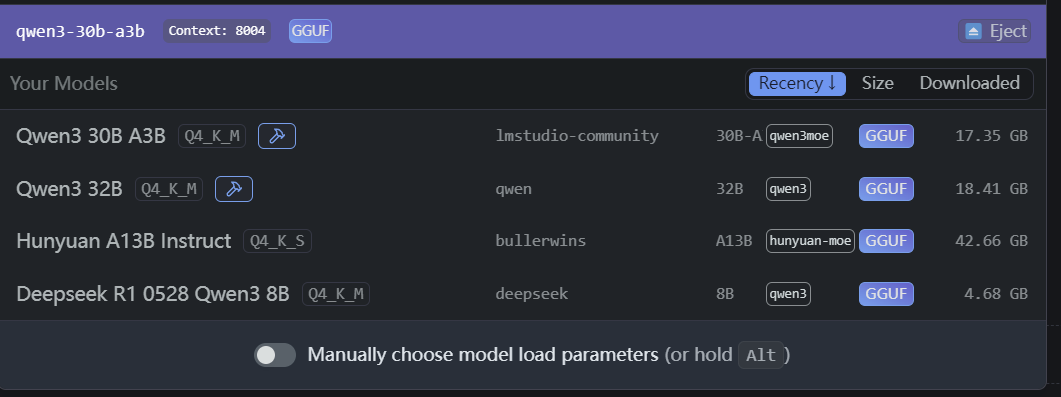Click the Context: 8004 badge
The image size is (1061, 397).
[217, 31]
